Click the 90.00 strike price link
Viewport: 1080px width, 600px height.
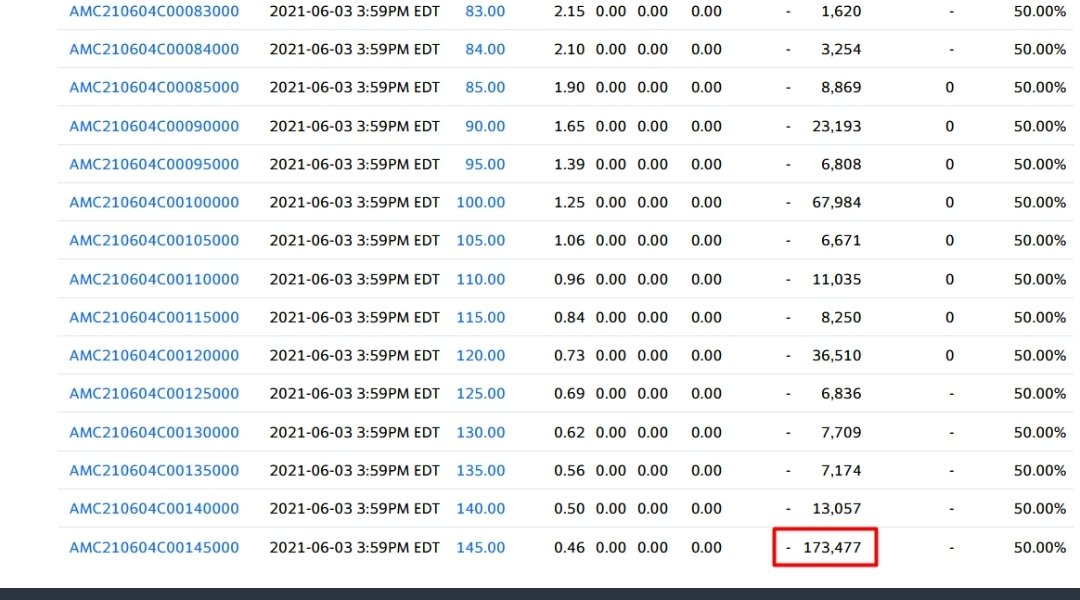485,127
